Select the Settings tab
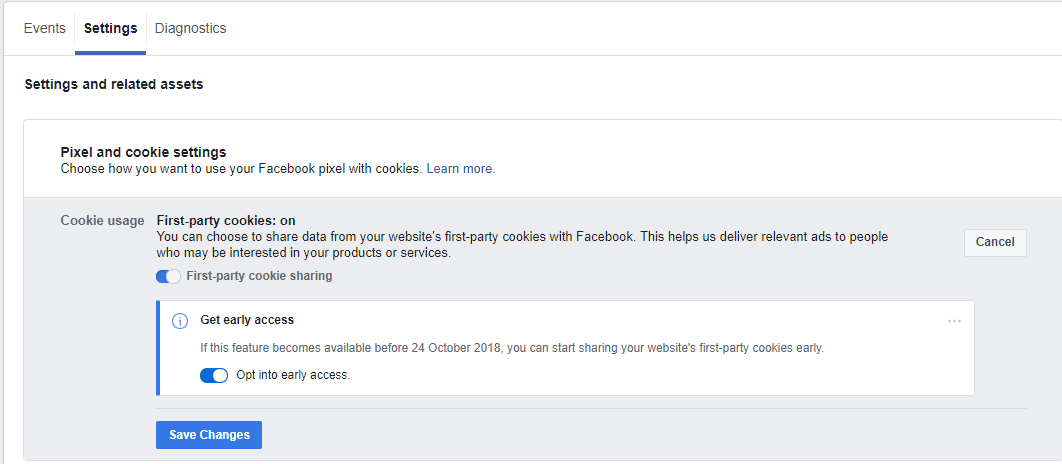Viewport: 1062px width, 464px height. coord(110,28)
